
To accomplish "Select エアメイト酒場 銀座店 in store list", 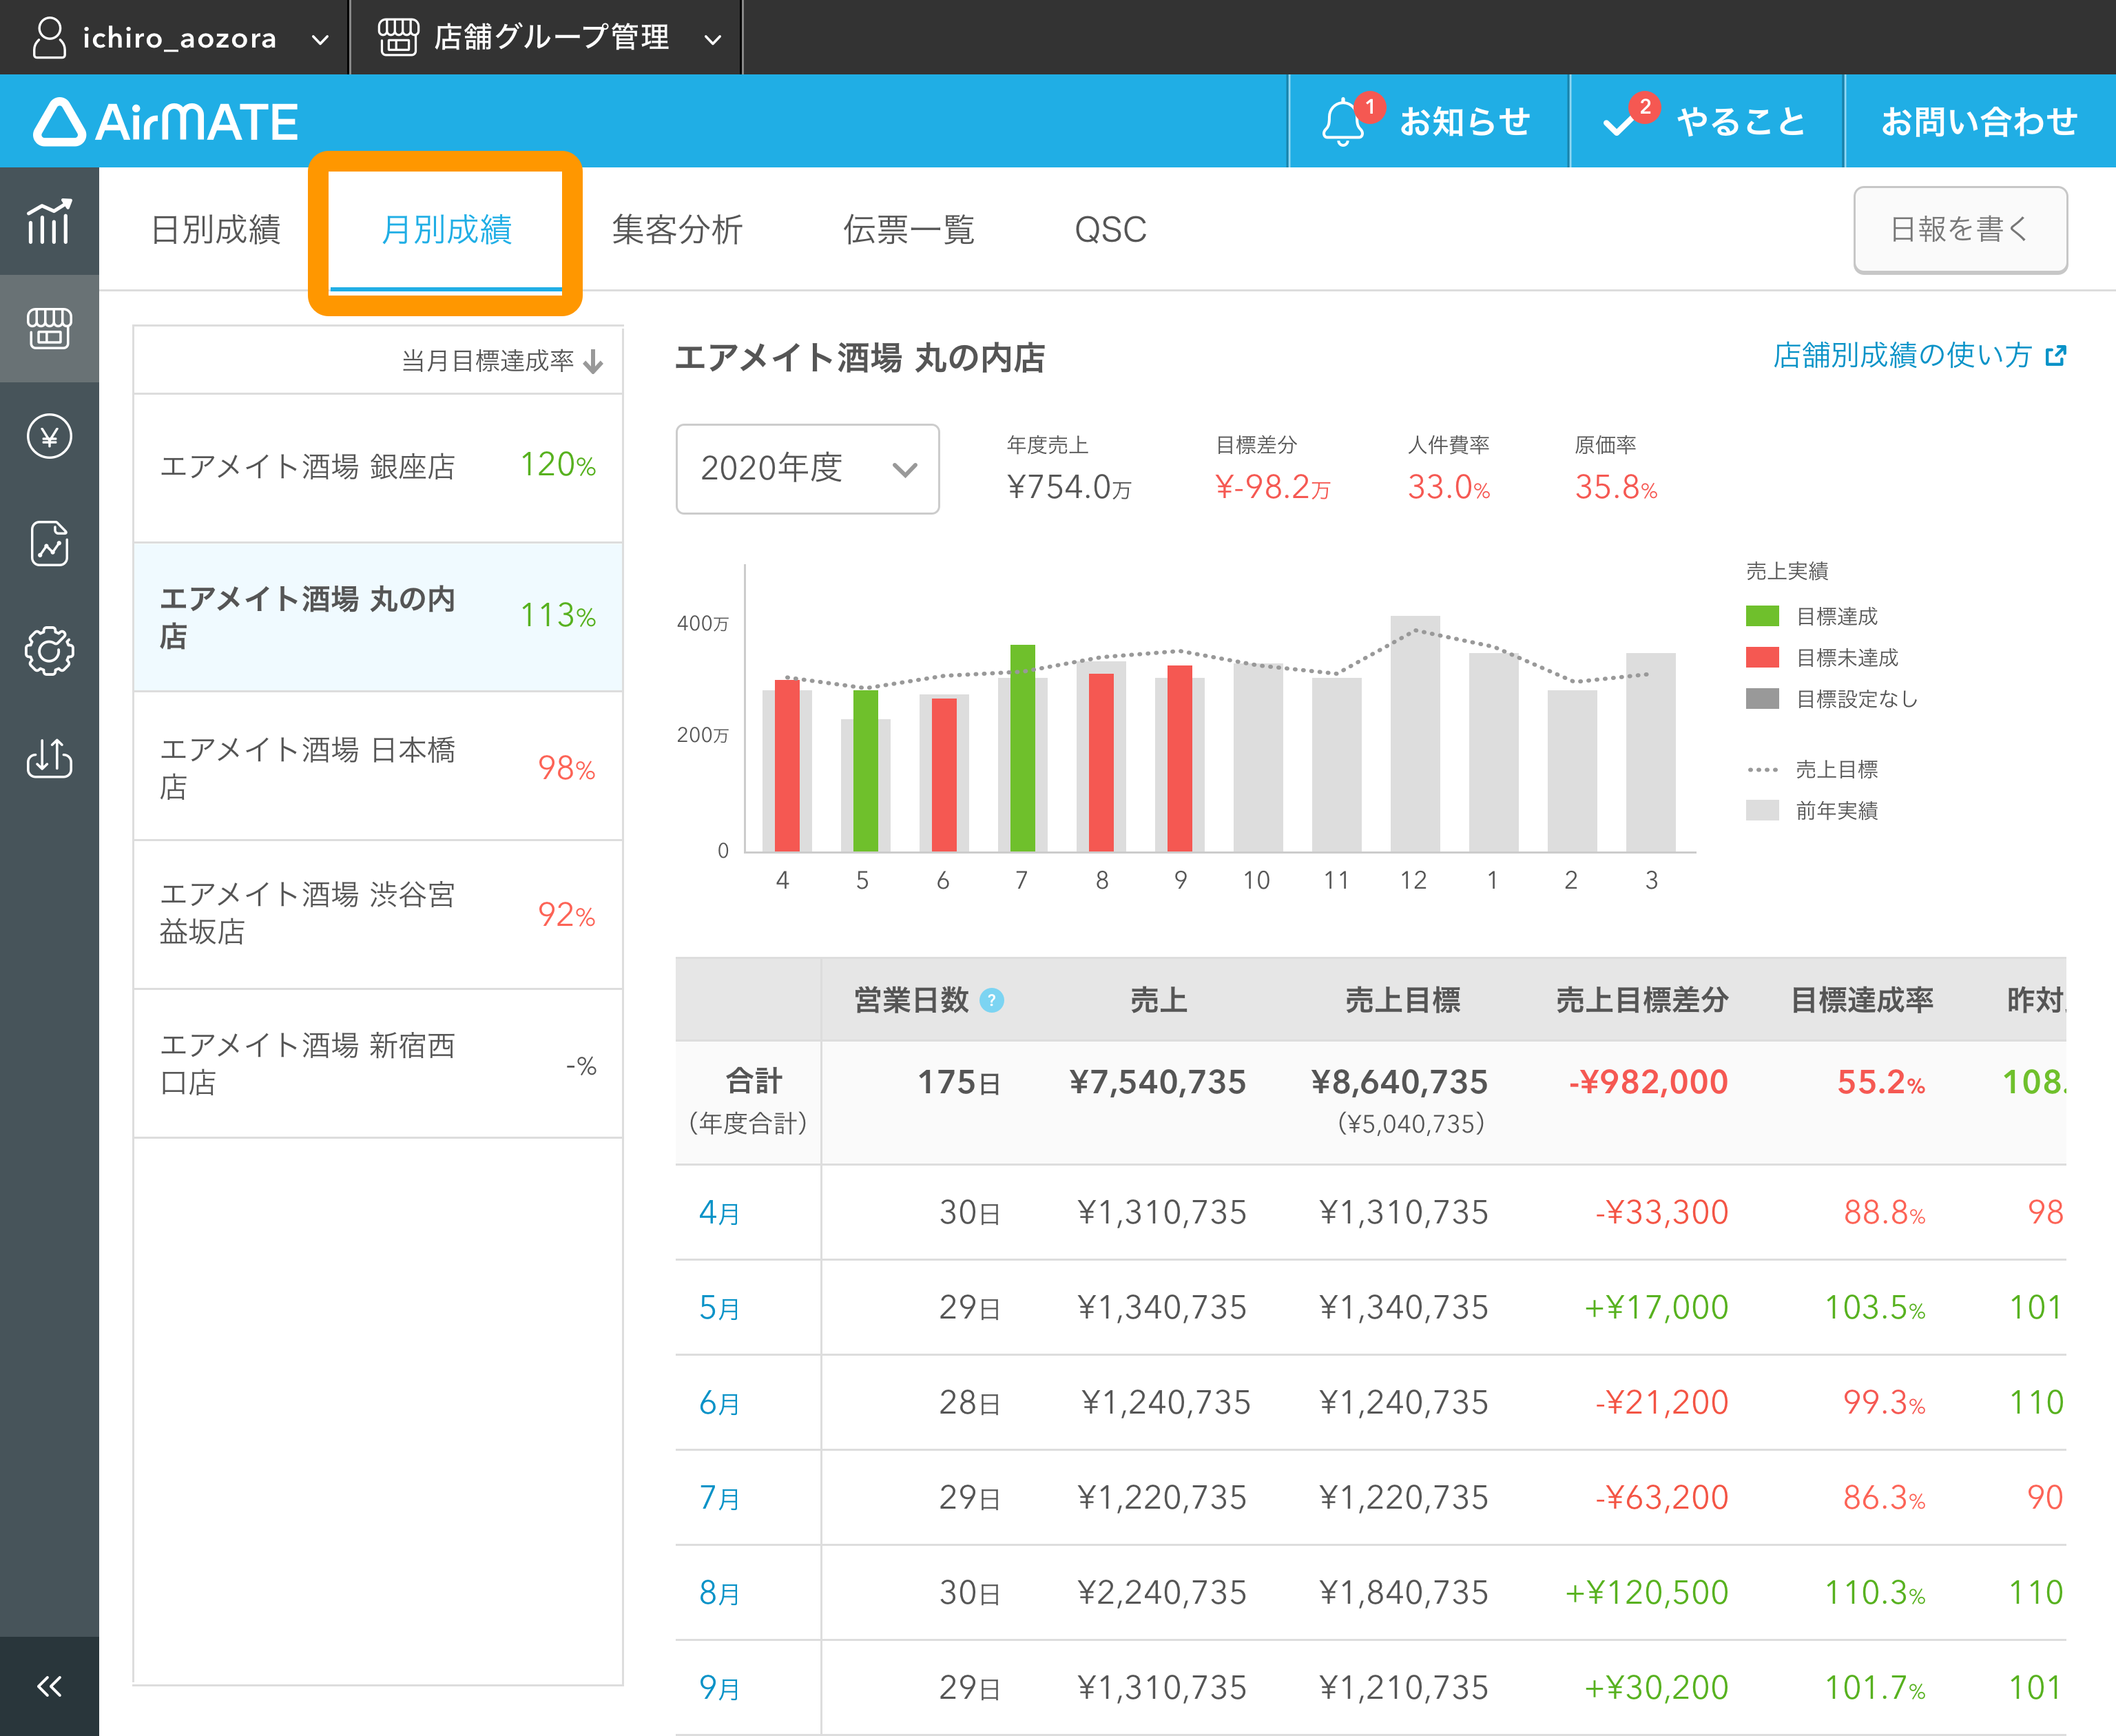I will coord(378,467).
